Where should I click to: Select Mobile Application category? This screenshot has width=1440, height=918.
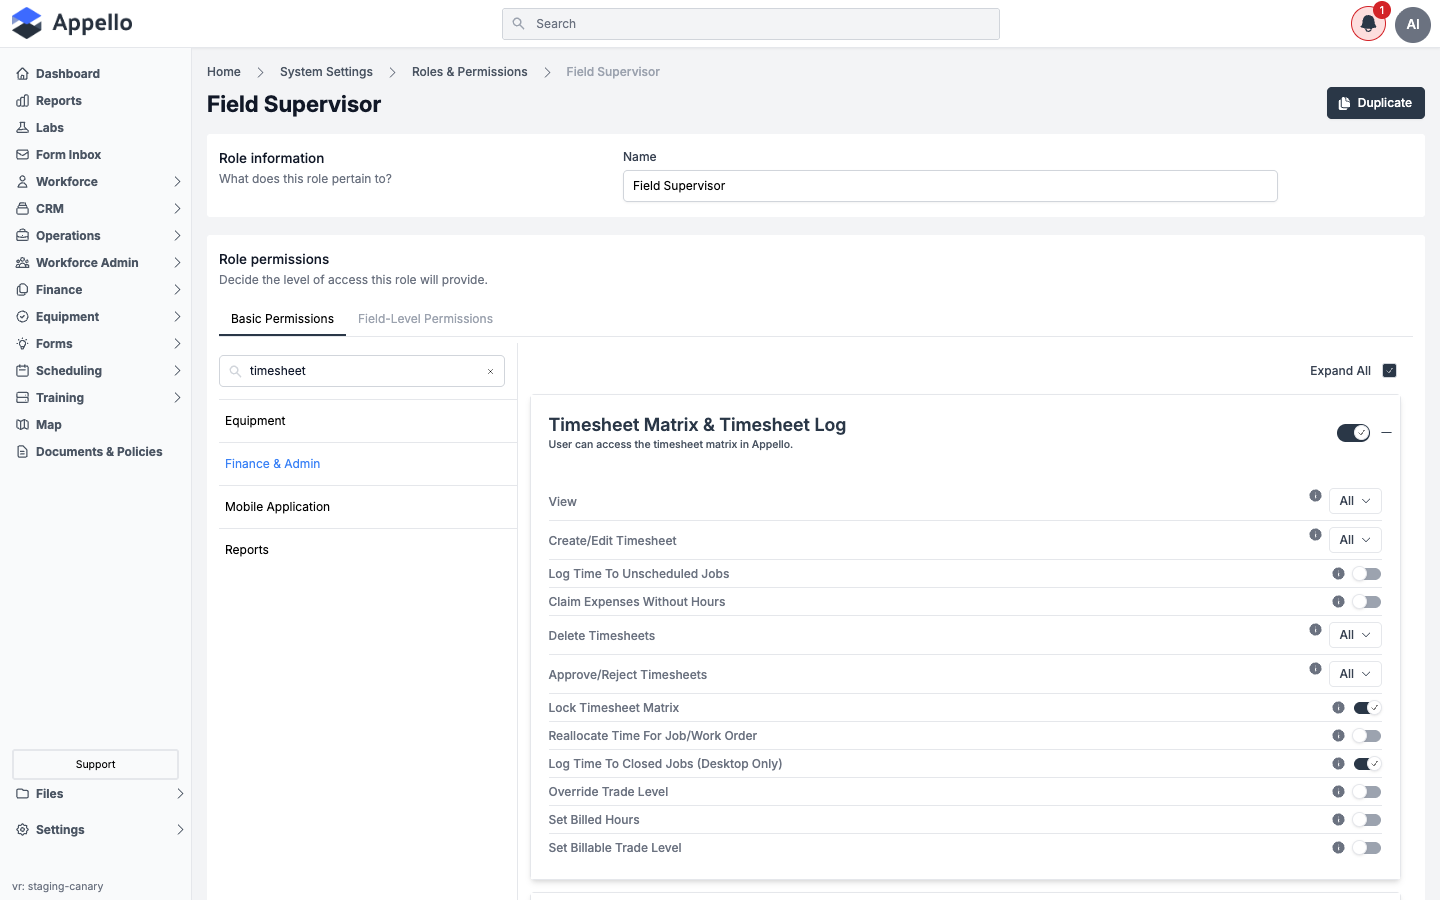277,507
